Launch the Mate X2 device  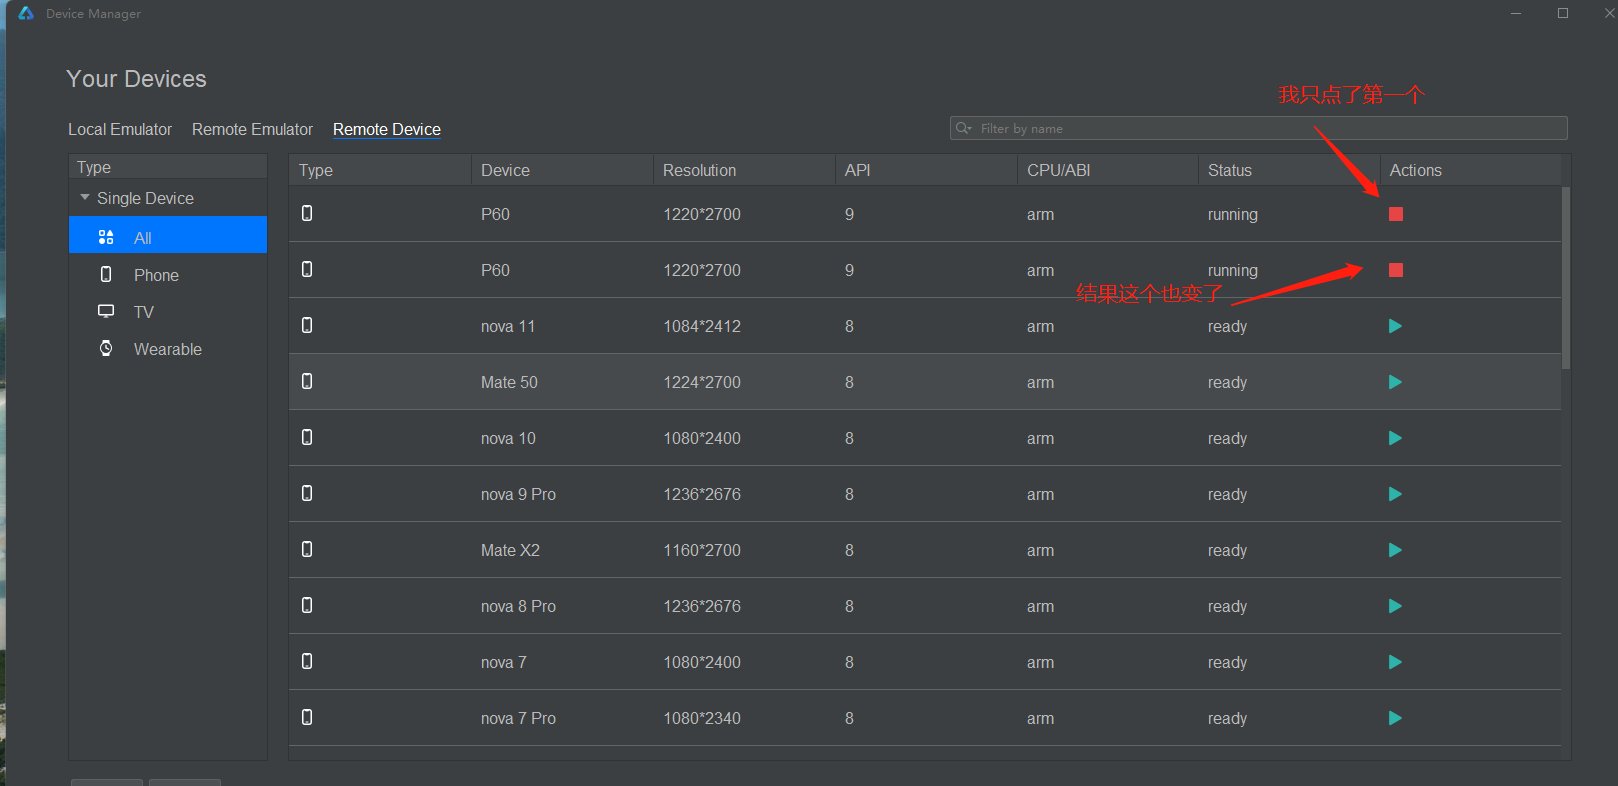click(1395, 550)
